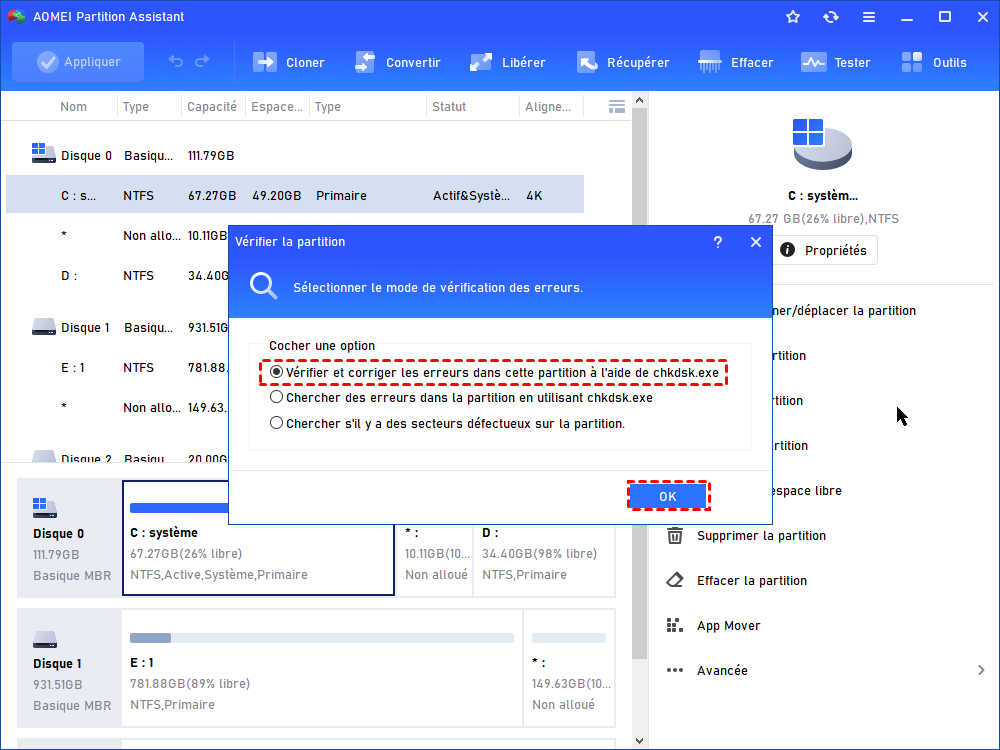Select the Disque 0 row in list
The image size is (1000, 750).
[x=295, y=156]
